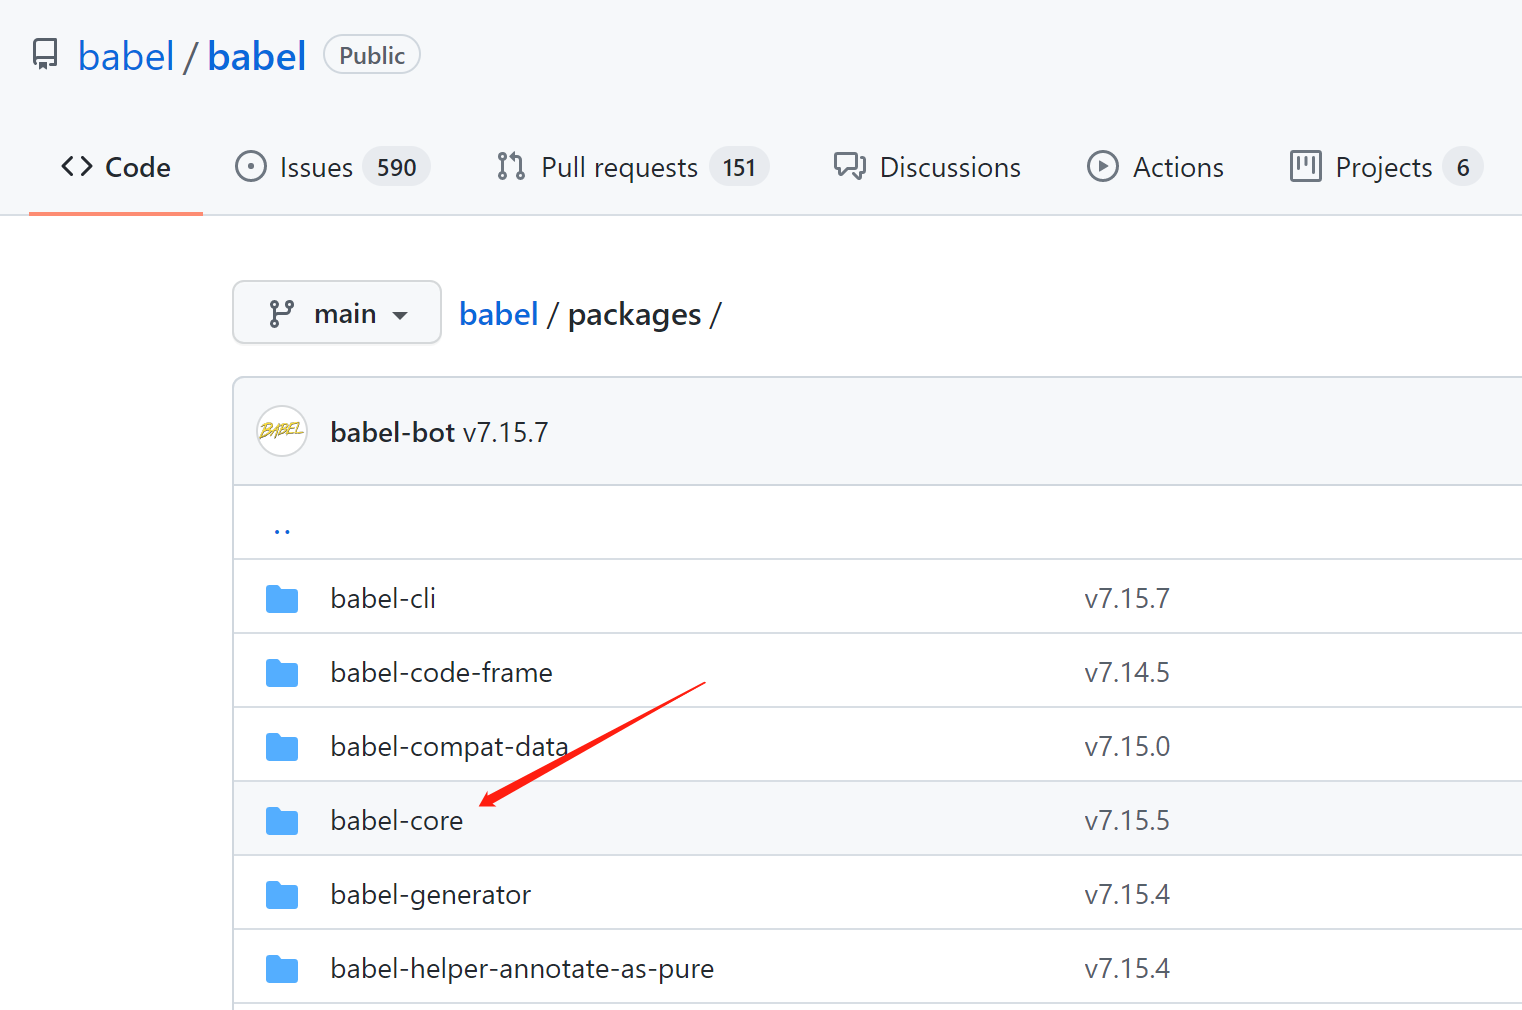Screen dimensions: 1522x1010
Task: Open the babel owner link in header
Action: 126,56
